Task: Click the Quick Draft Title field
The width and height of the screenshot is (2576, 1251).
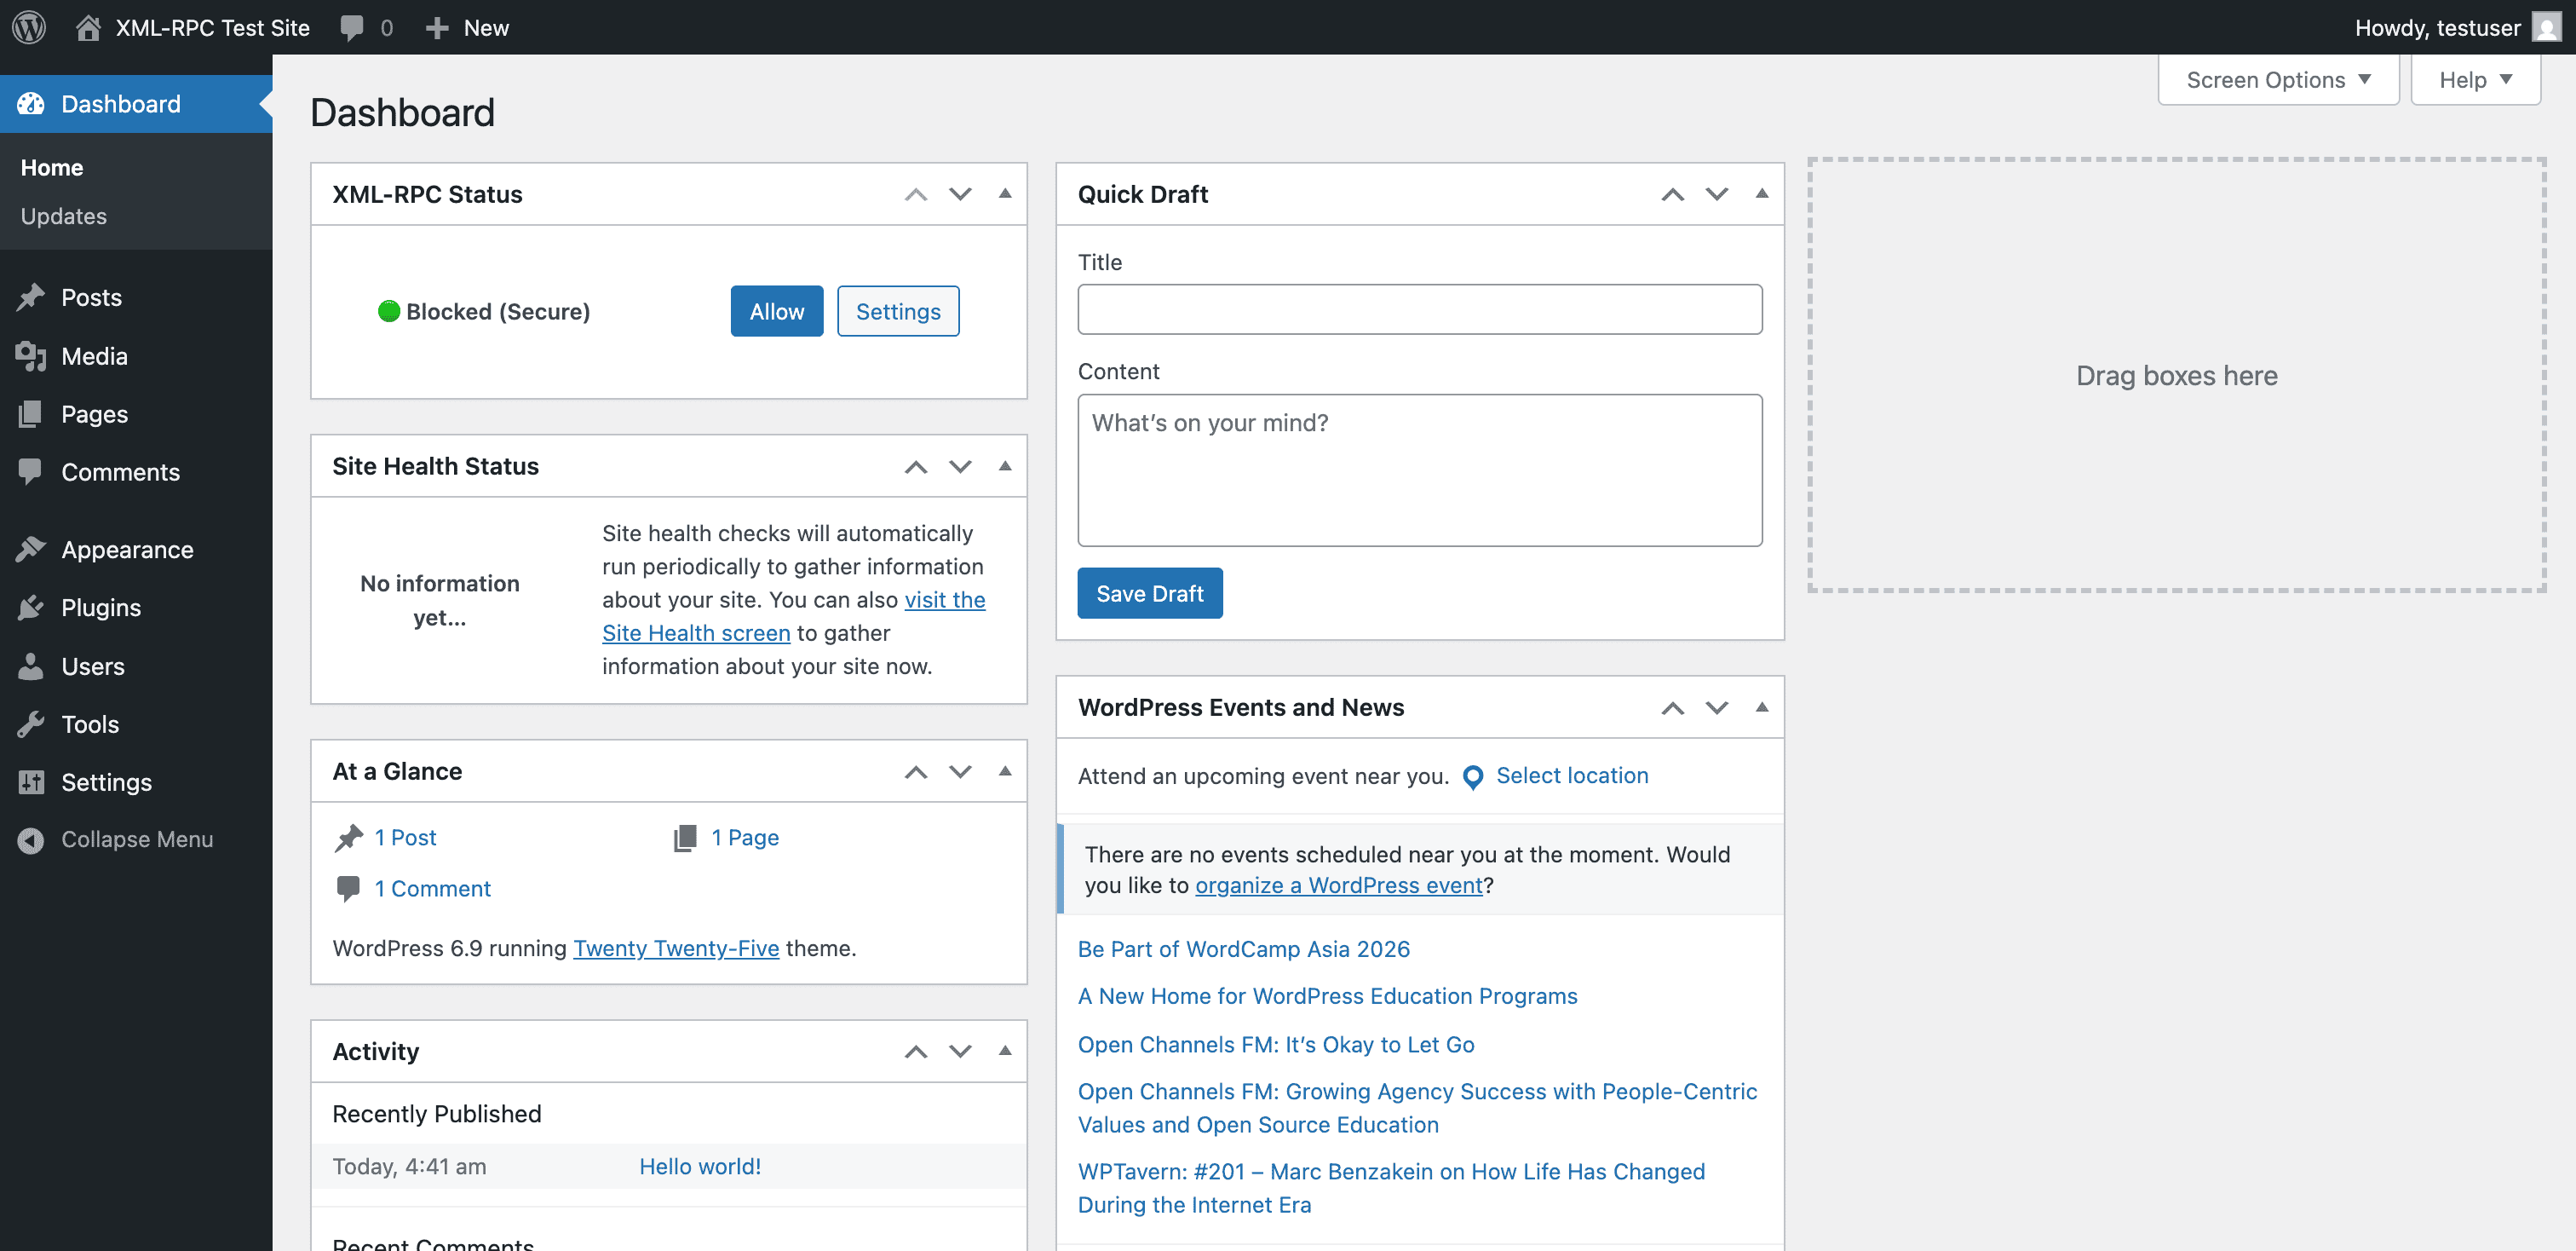Action: pyautogui.click(x=1419, y=309)
